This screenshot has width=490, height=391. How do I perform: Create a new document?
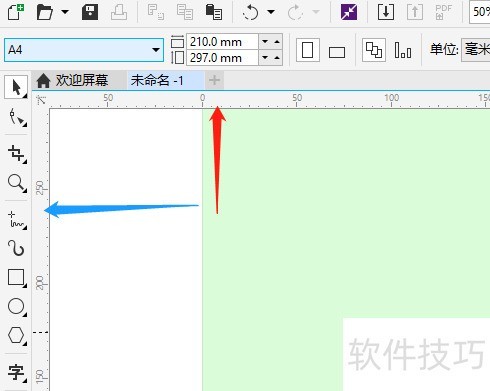(x=16, y=12)
